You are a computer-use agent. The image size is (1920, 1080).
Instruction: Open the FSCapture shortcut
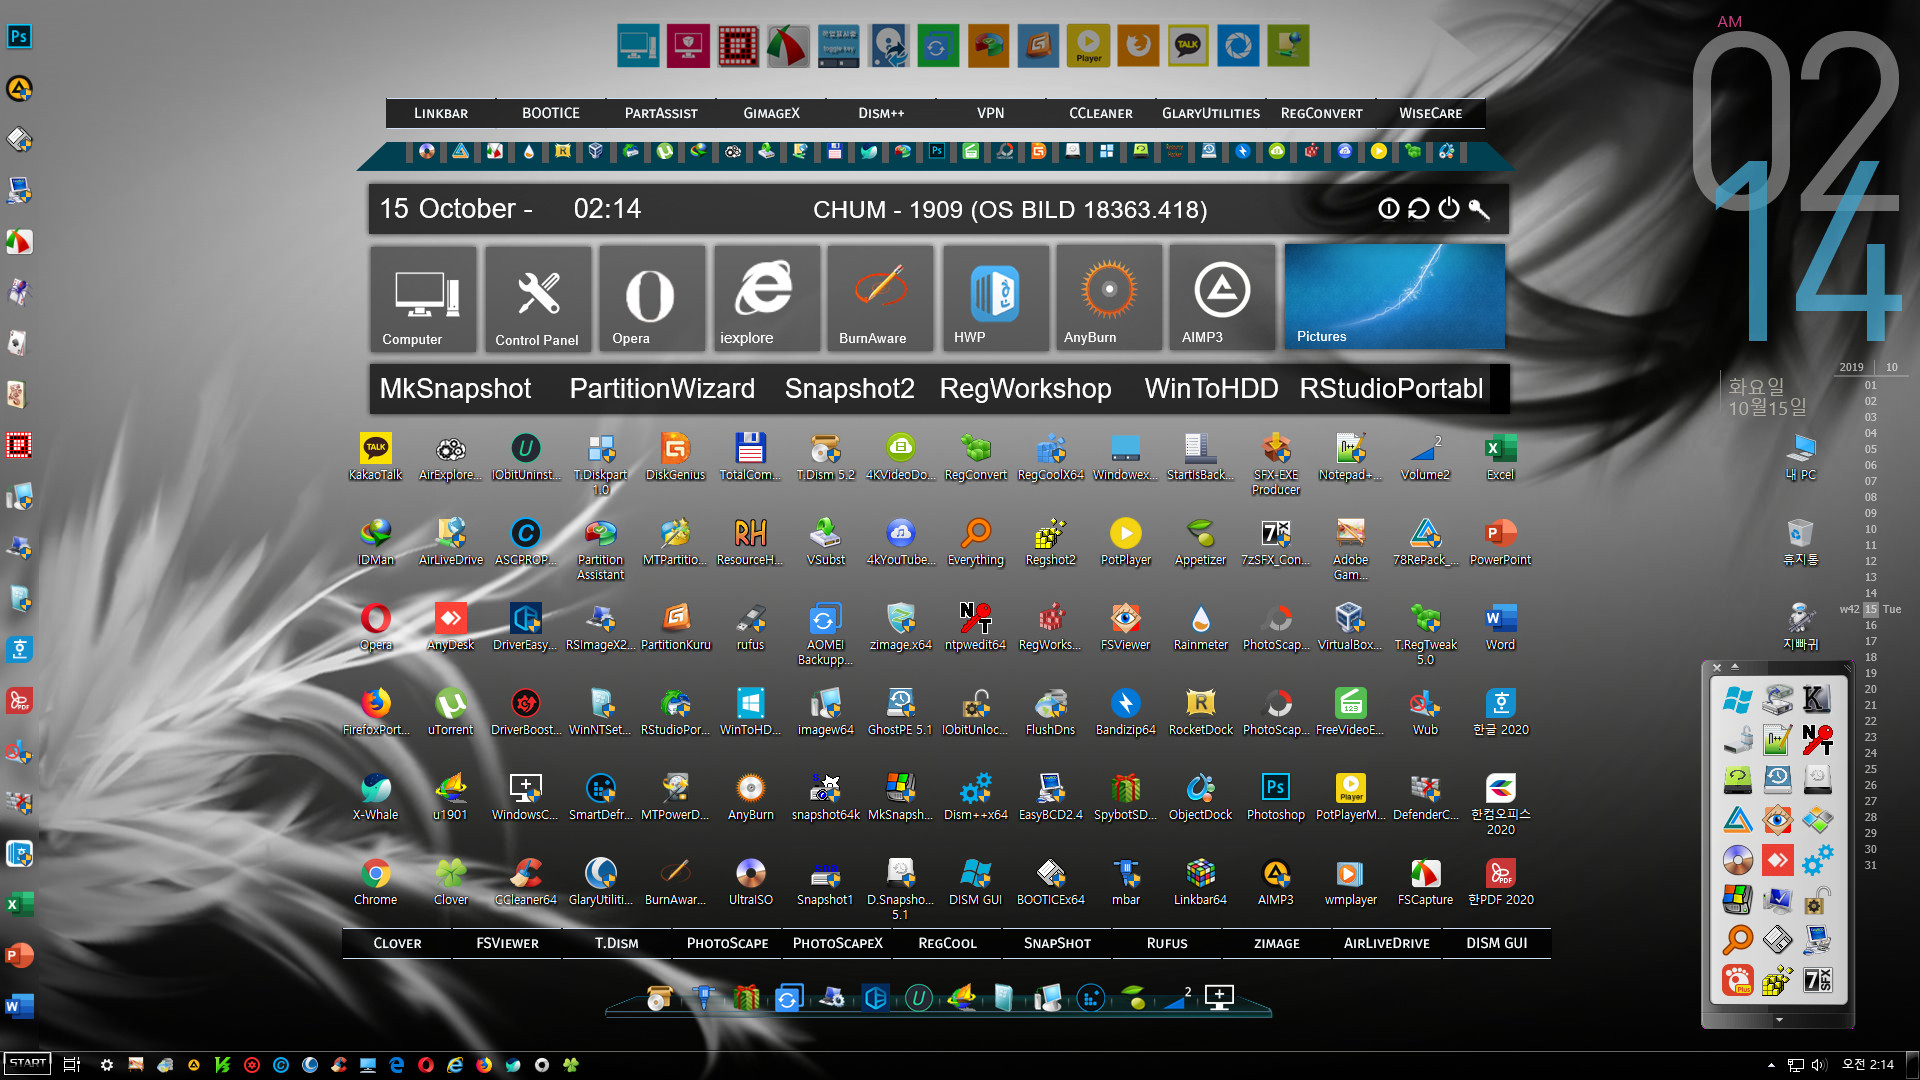(x=1426, y=881)
